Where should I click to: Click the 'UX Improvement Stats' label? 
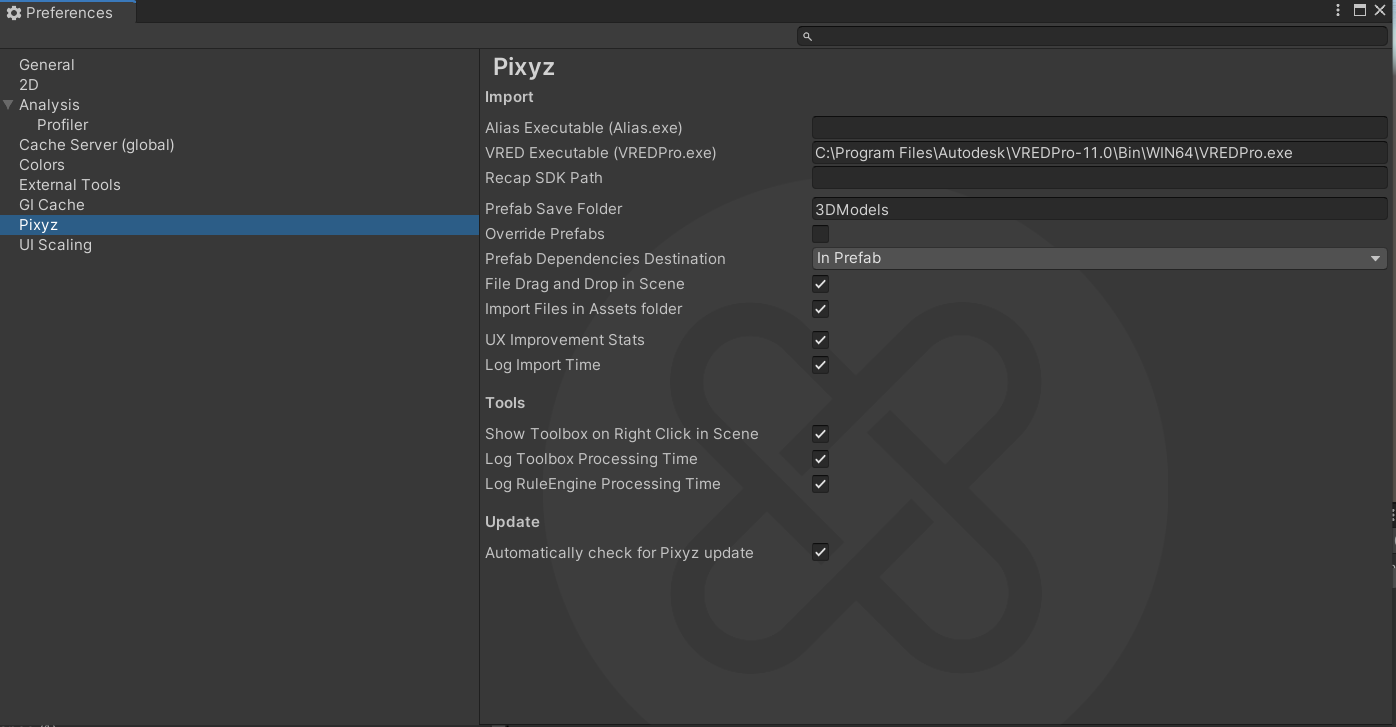(x=565, y=340)
